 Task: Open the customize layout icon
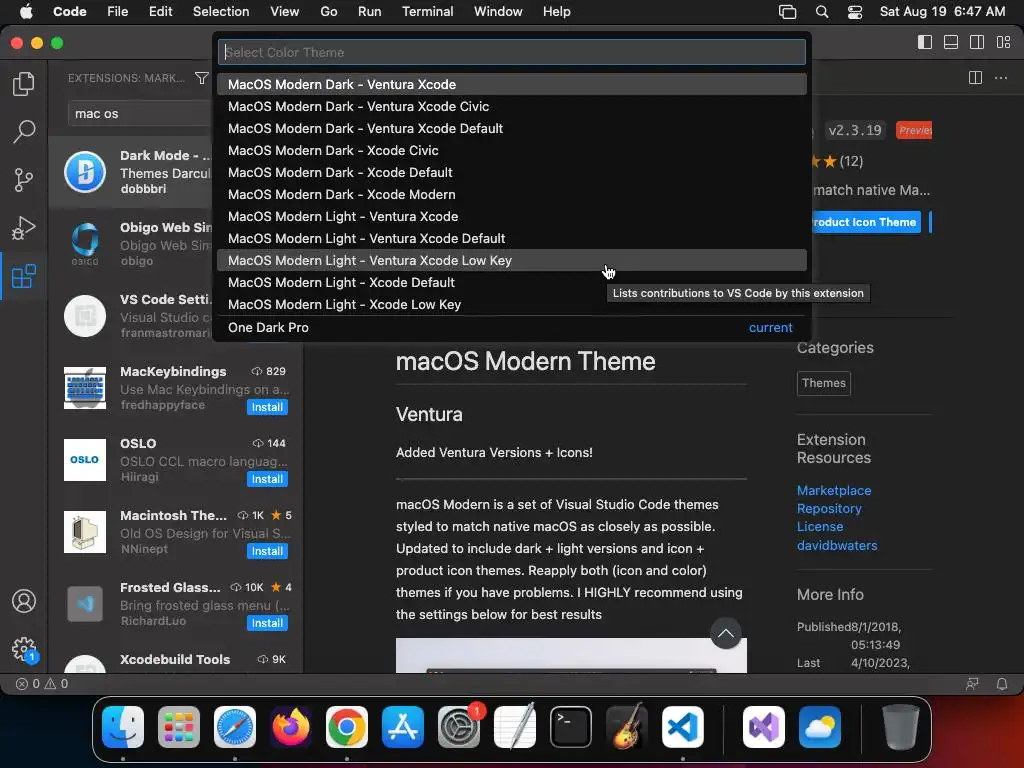(1003, 42)
